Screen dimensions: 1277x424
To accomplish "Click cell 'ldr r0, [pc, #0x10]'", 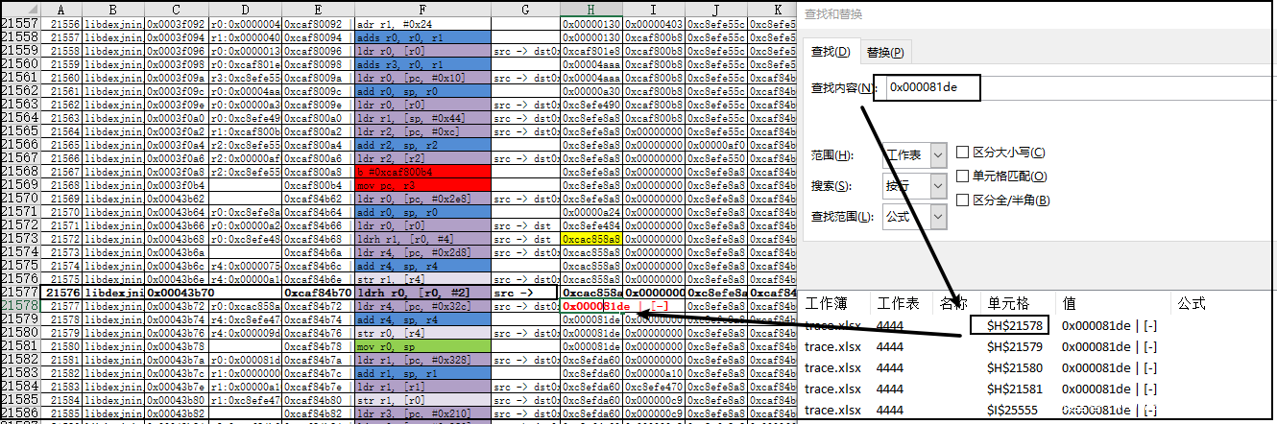I will coord(422,78).
